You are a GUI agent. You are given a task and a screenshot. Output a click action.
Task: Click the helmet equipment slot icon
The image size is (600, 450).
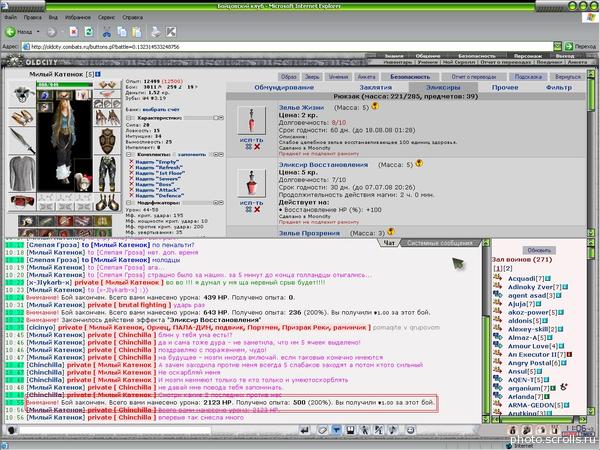pyautogui.click(x=22, y=93)
